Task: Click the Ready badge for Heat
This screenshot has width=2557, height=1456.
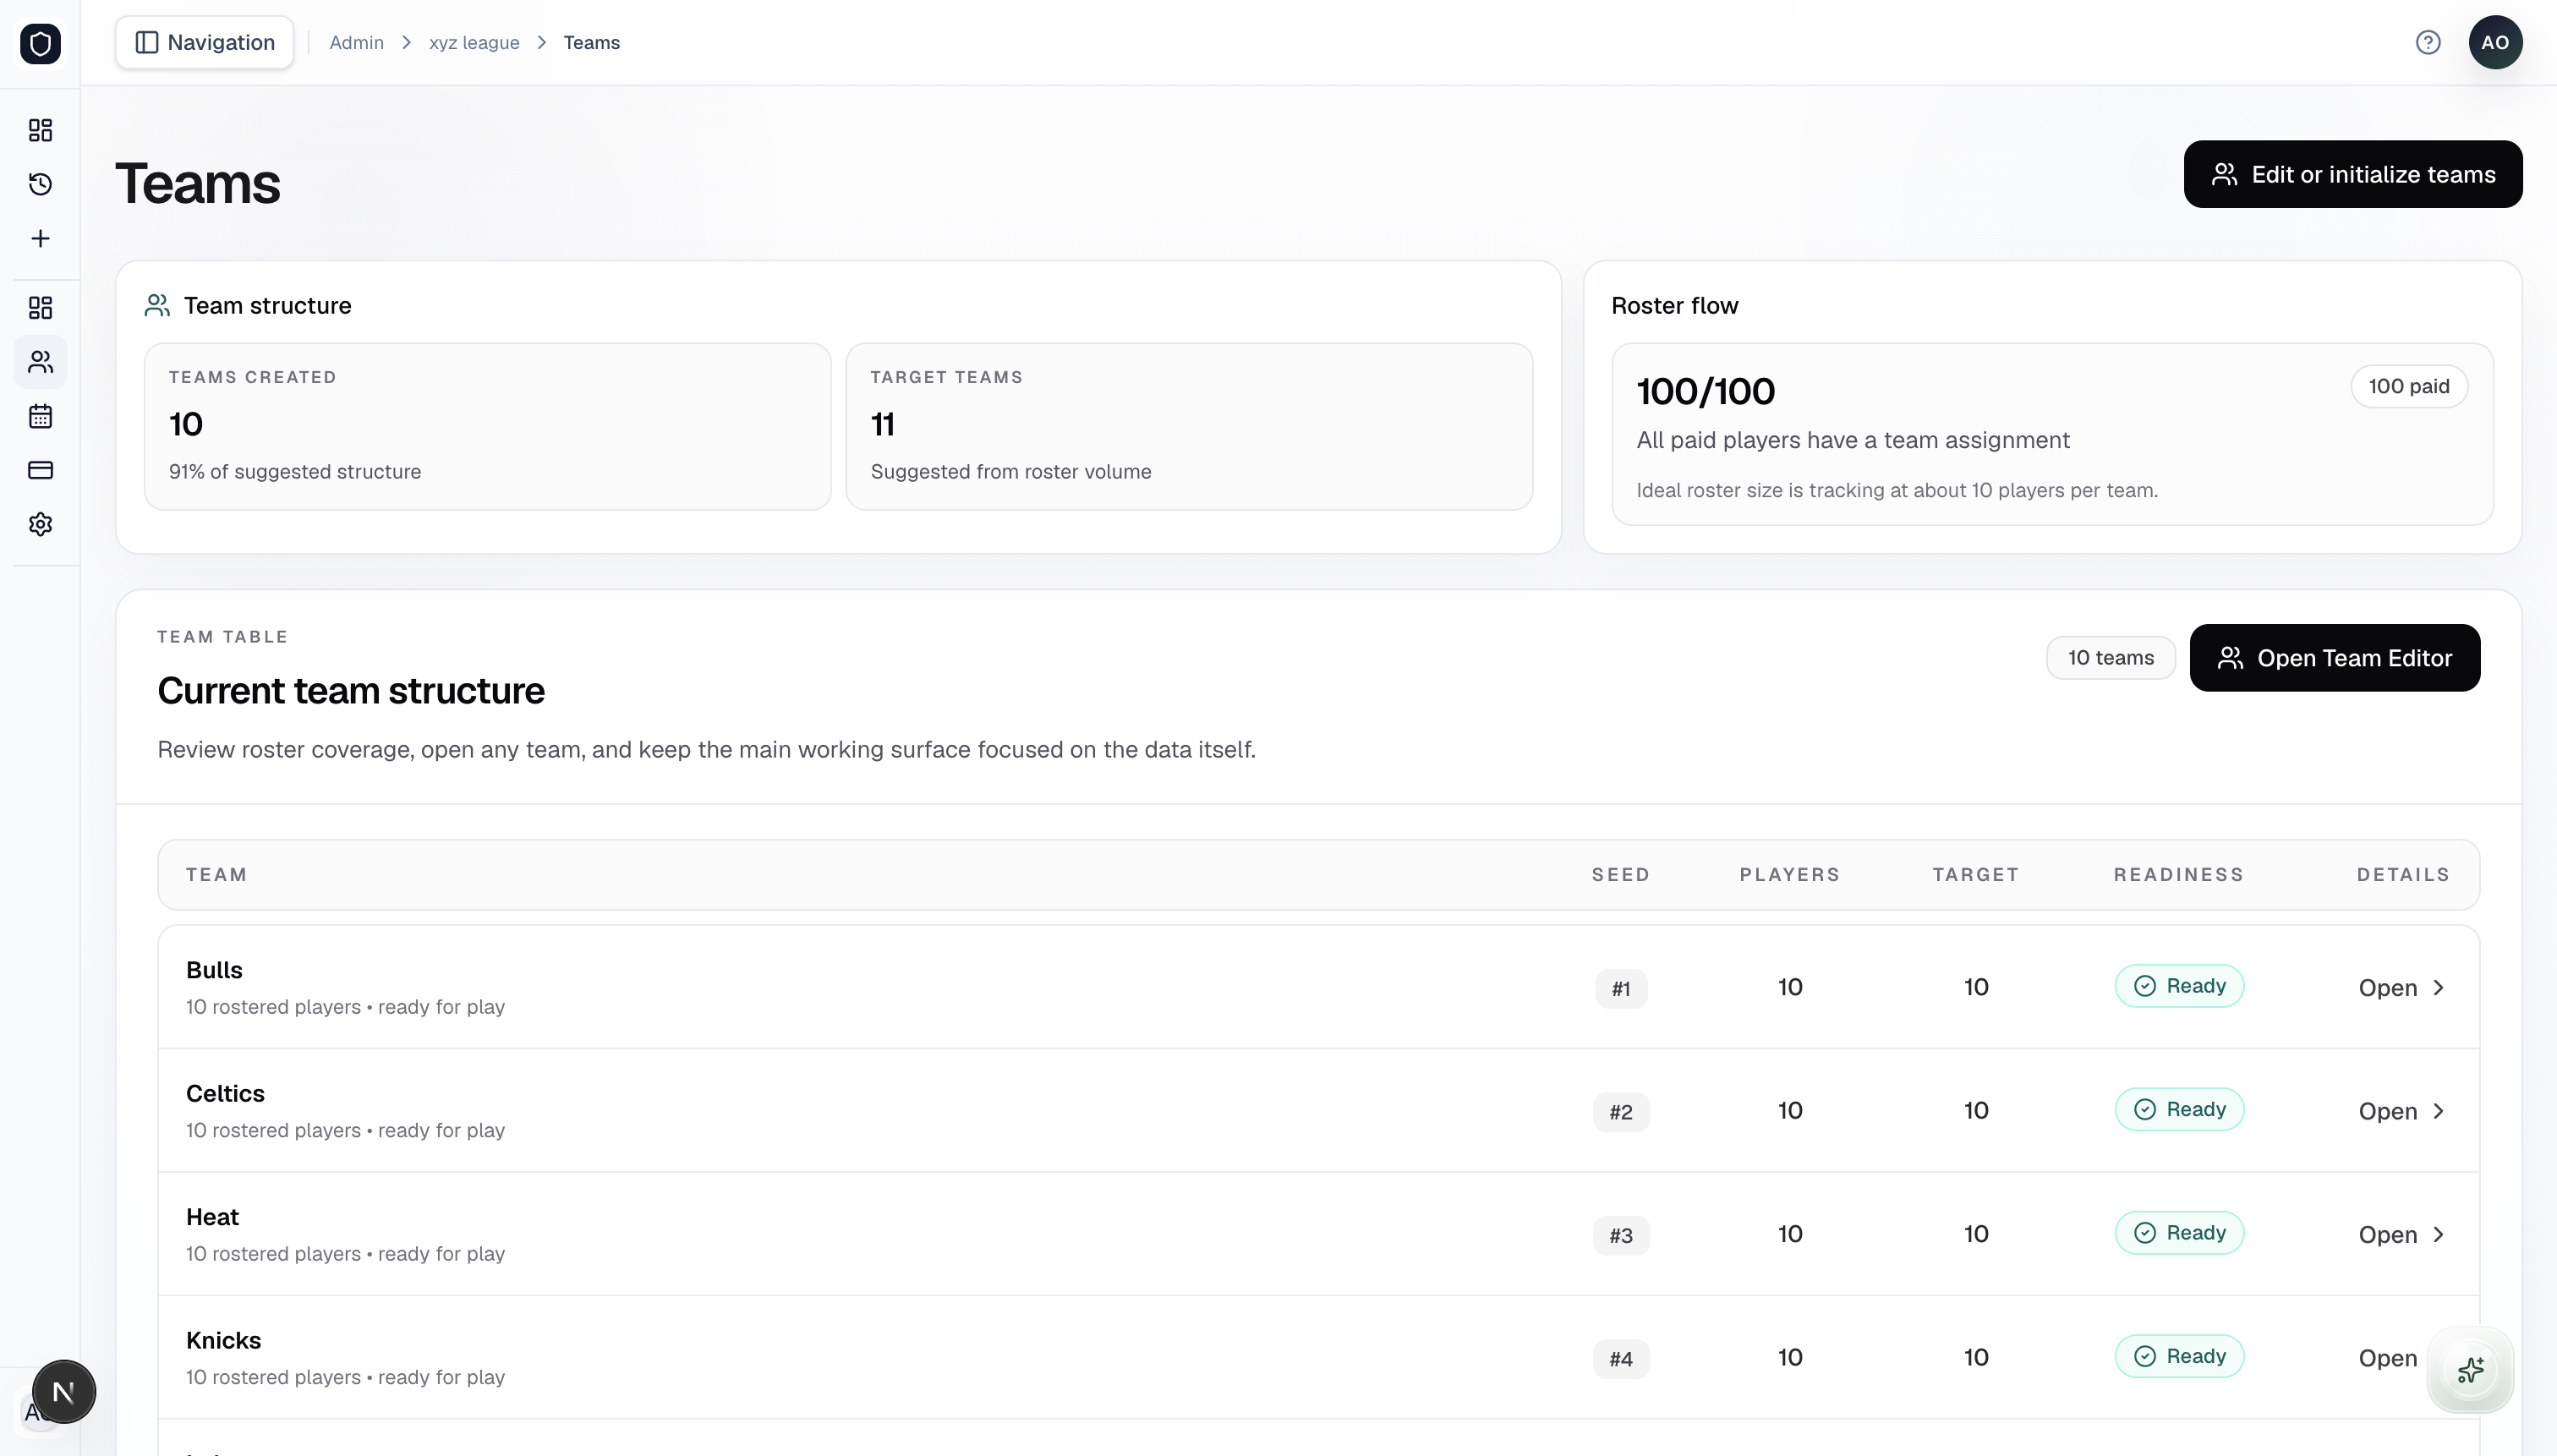Action: pos(2179,1233)
